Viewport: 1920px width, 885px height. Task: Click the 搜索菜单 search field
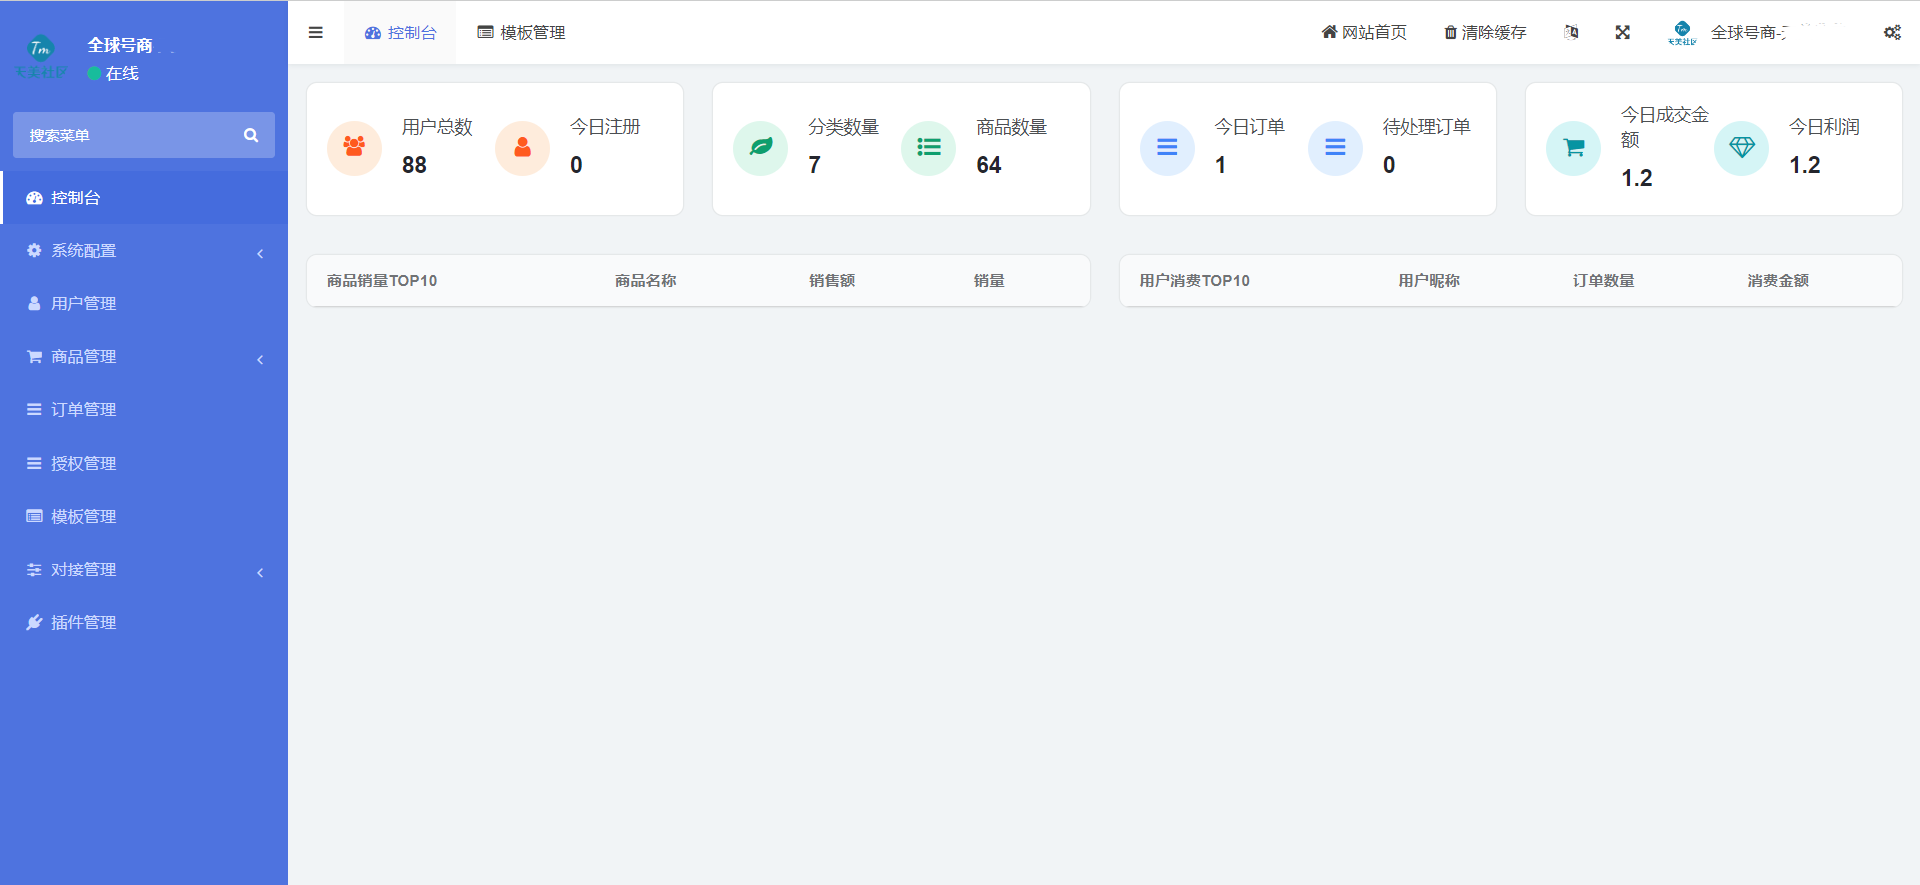125,135
